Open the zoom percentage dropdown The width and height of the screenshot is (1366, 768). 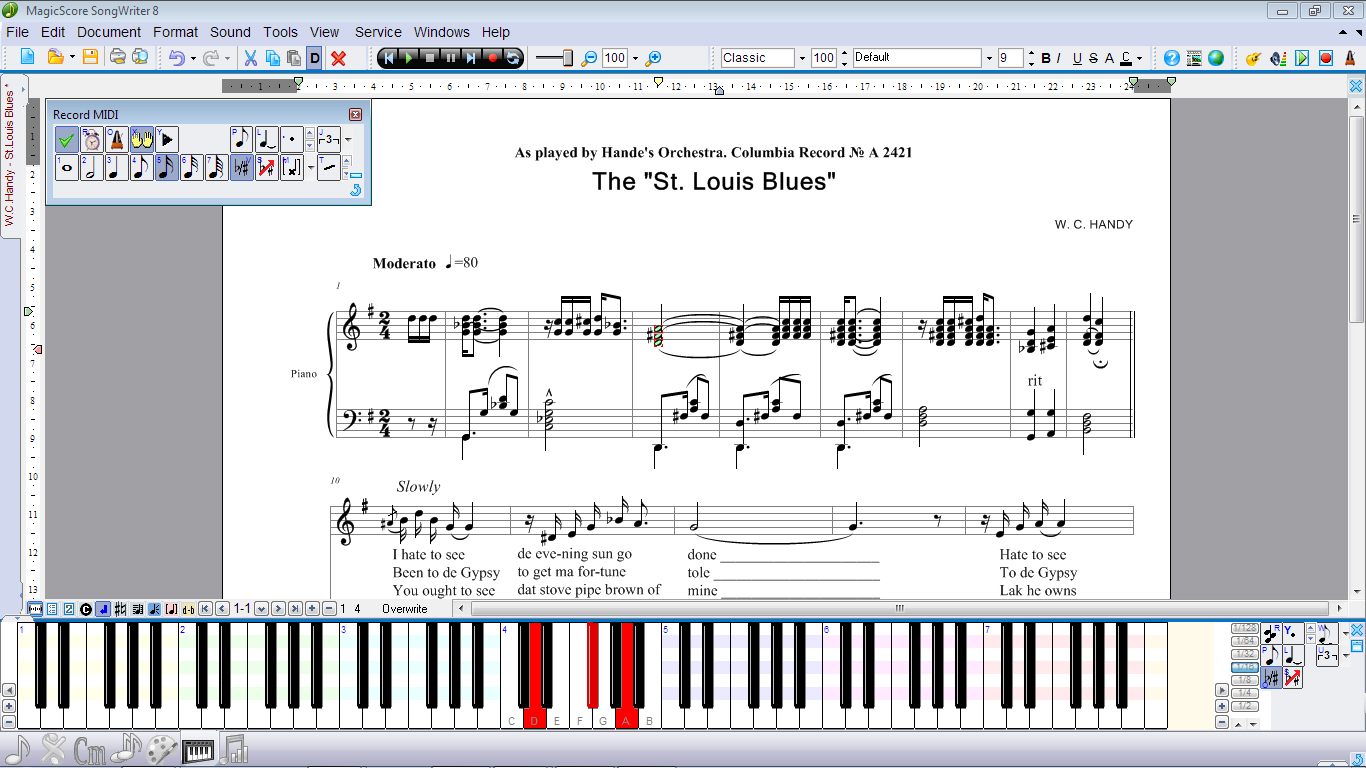(x=635, y=58)
